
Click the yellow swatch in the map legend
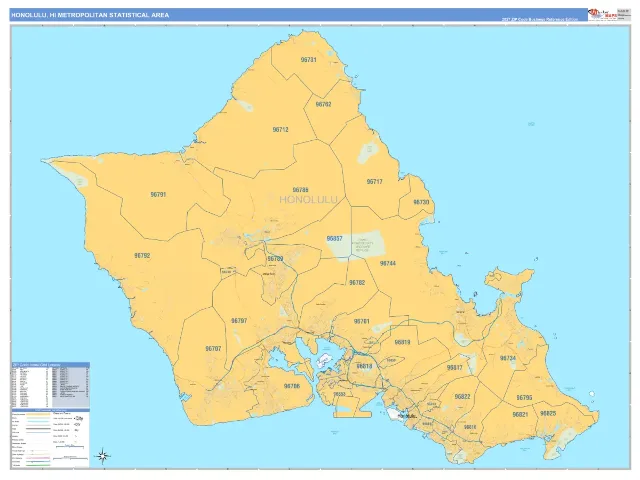38,414
